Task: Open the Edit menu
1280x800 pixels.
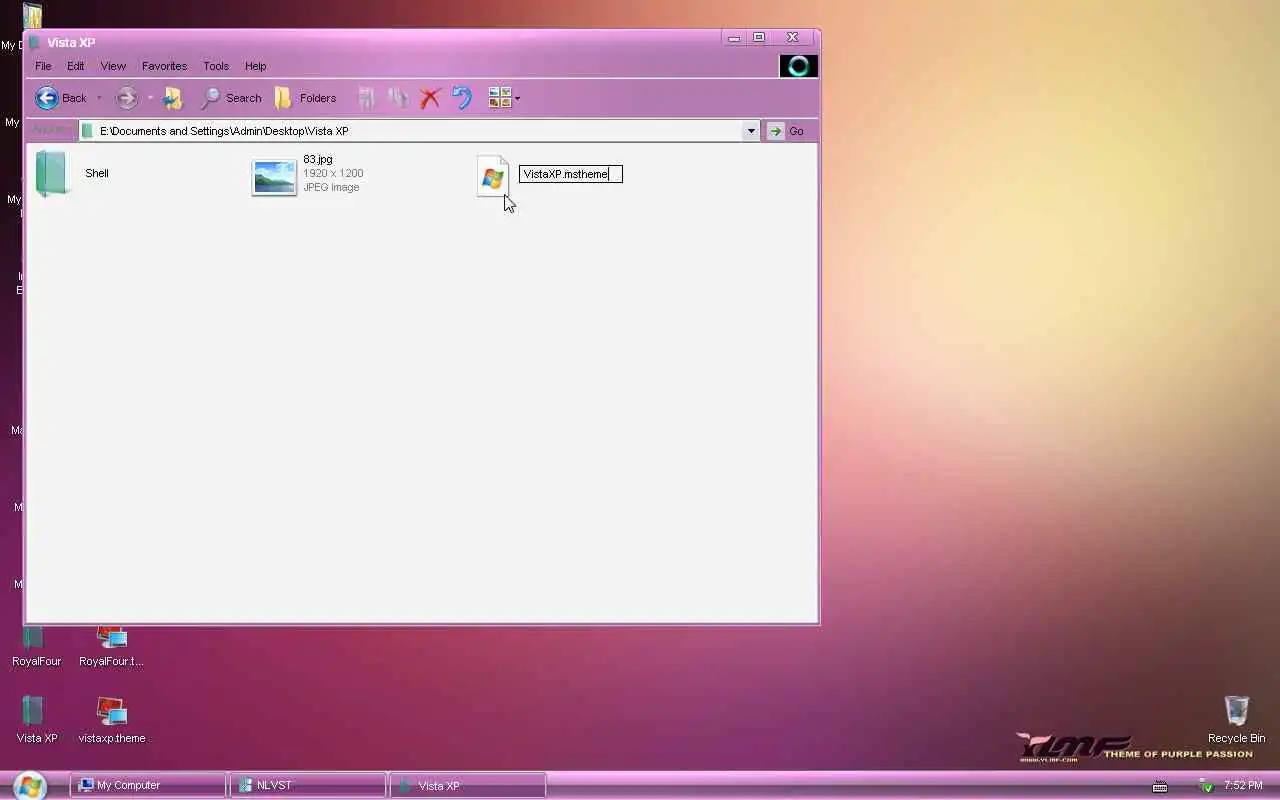Action: tap(75, 66)
